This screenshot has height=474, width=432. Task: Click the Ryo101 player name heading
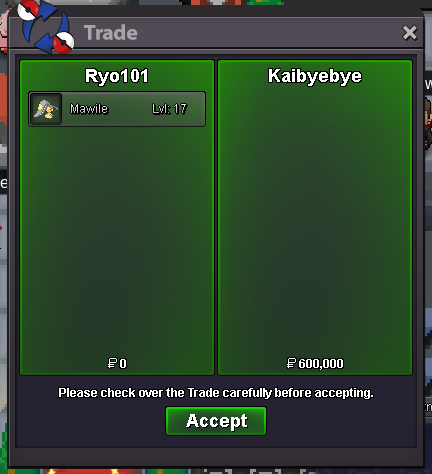(x=117, y=76)
